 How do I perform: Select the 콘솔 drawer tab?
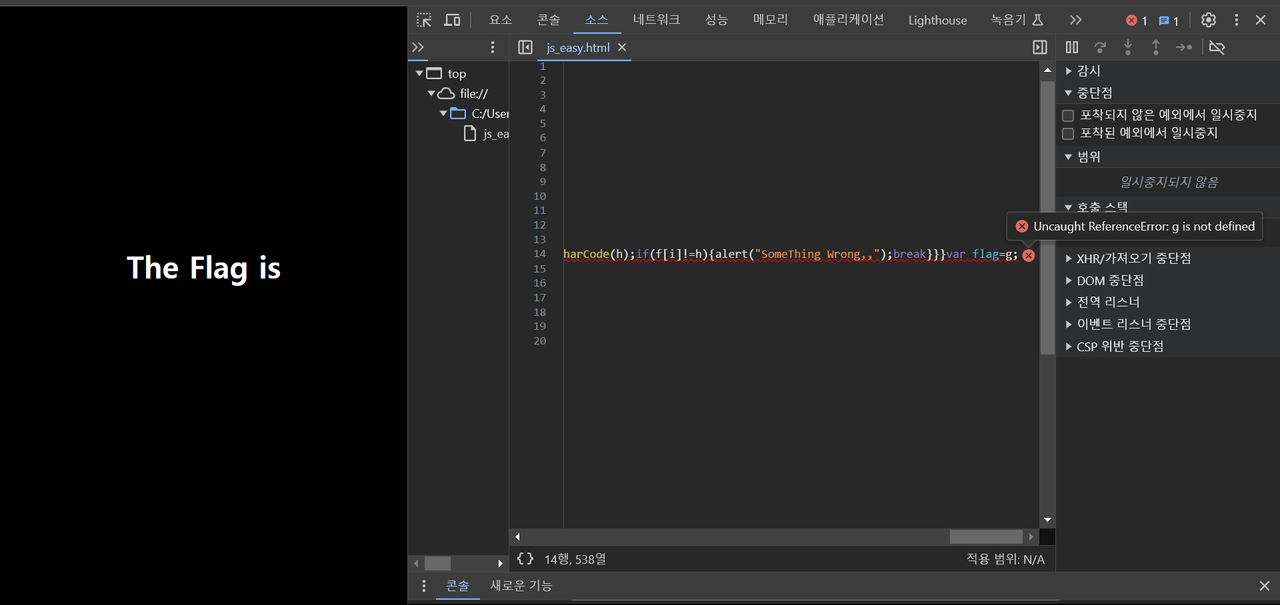click(x=457, y=586)
